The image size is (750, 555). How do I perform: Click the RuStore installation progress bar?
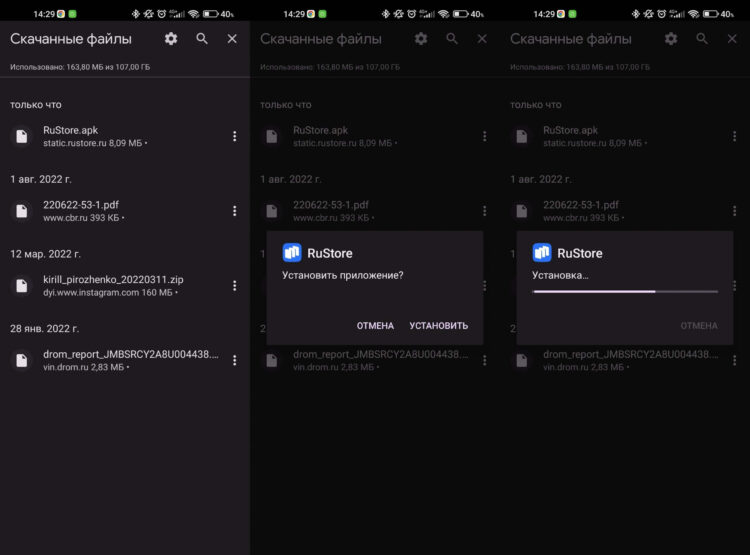pyautogui.click(x=625, y=291)
